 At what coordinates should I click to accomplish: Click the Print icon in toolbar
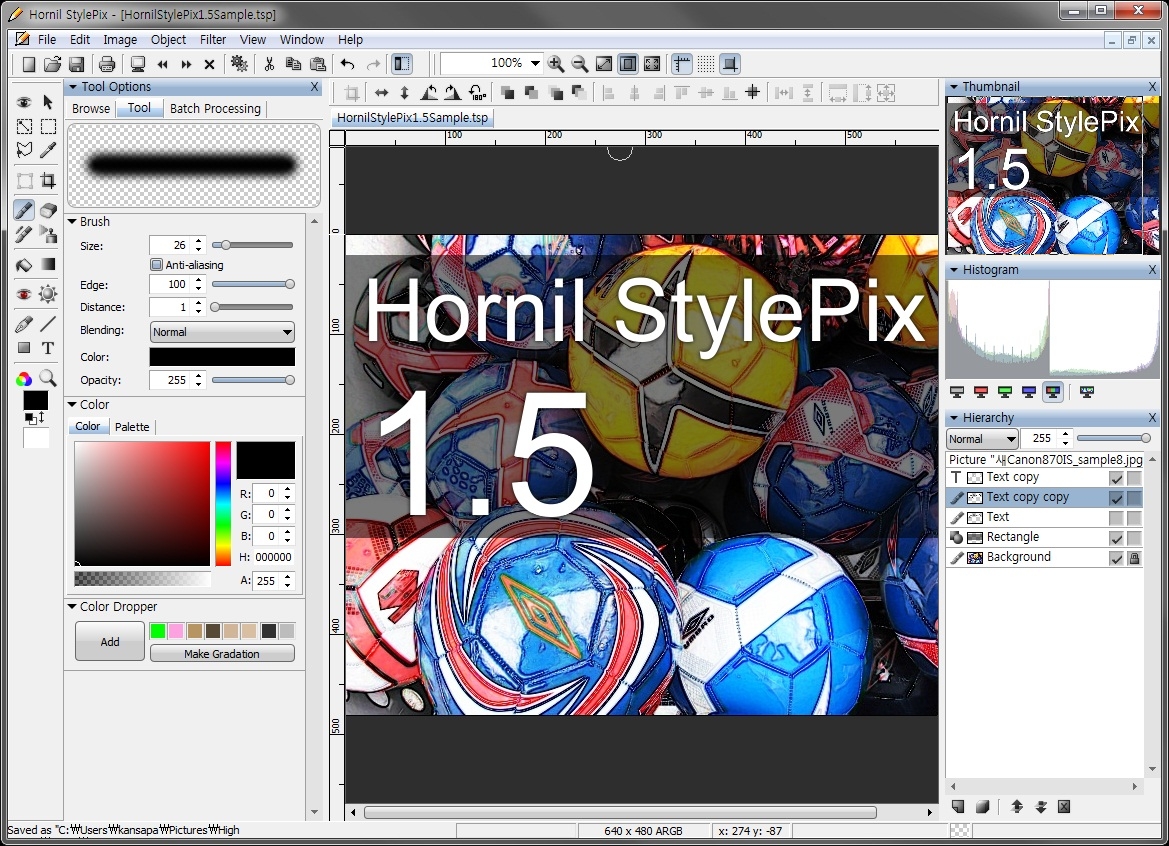[107, 64]
